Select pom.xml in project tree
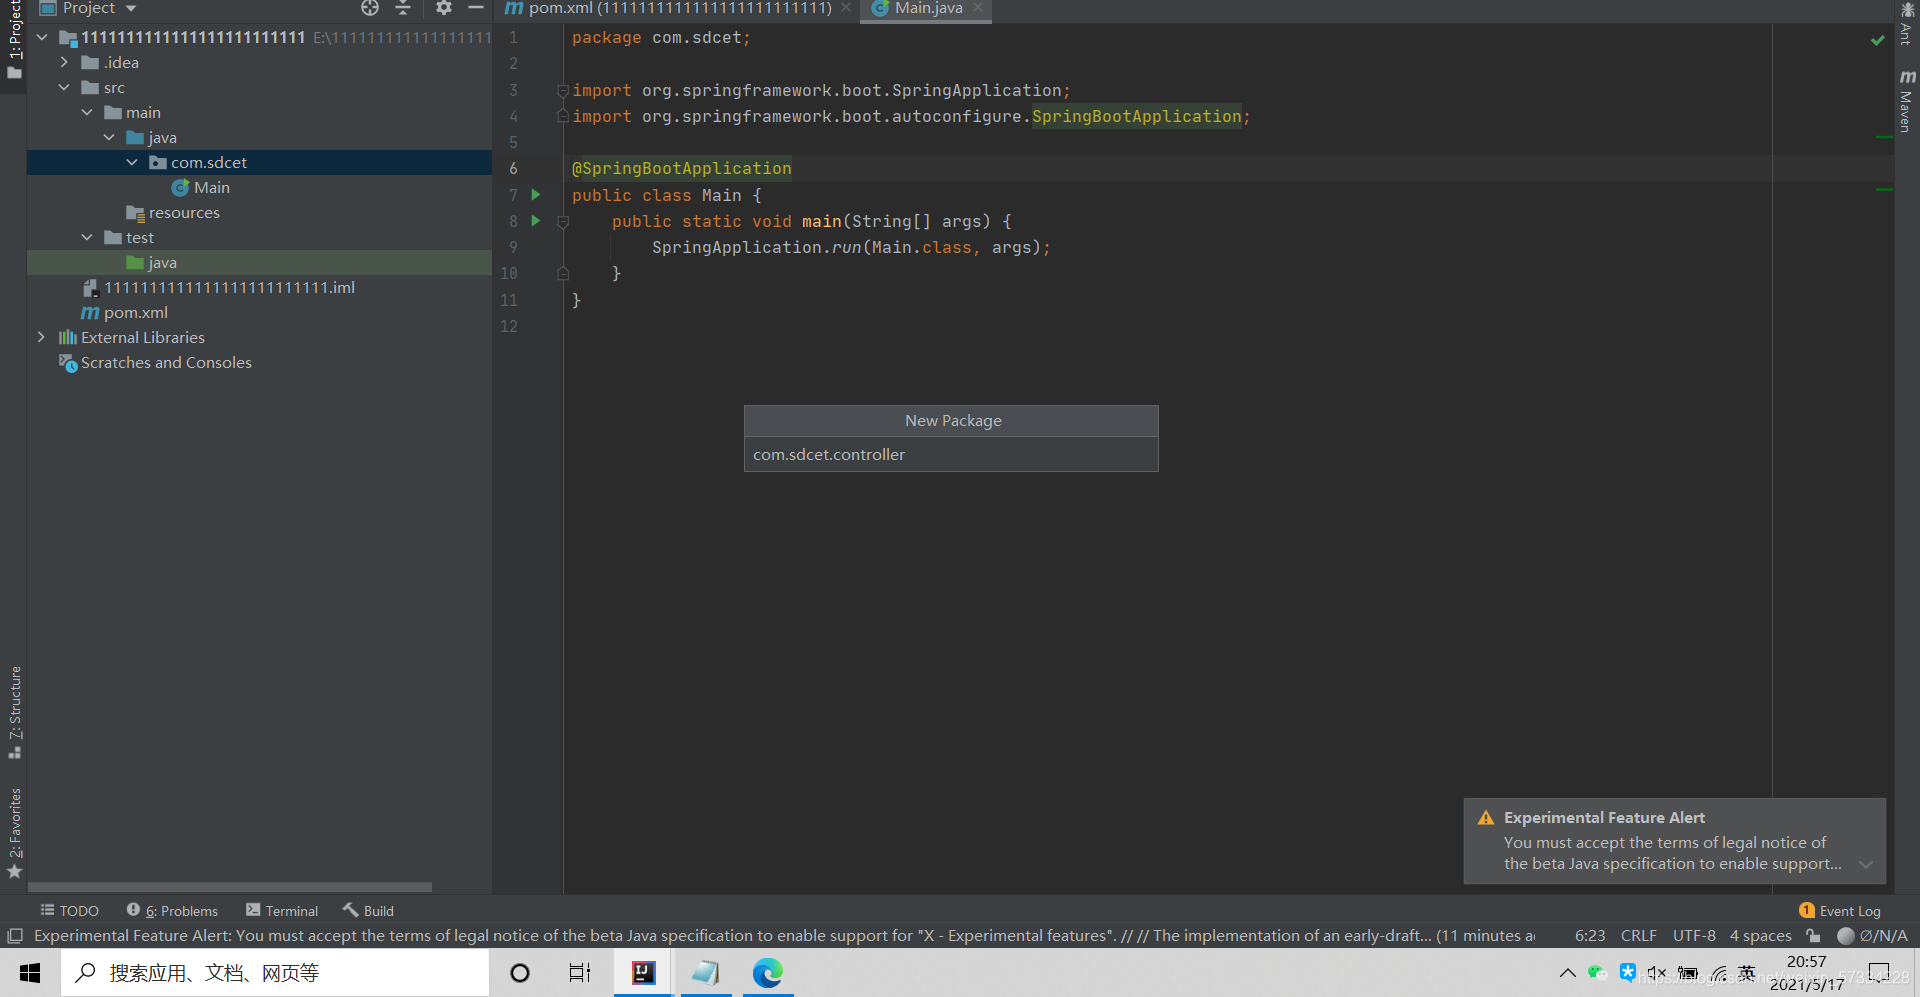 tap(124, 312)
